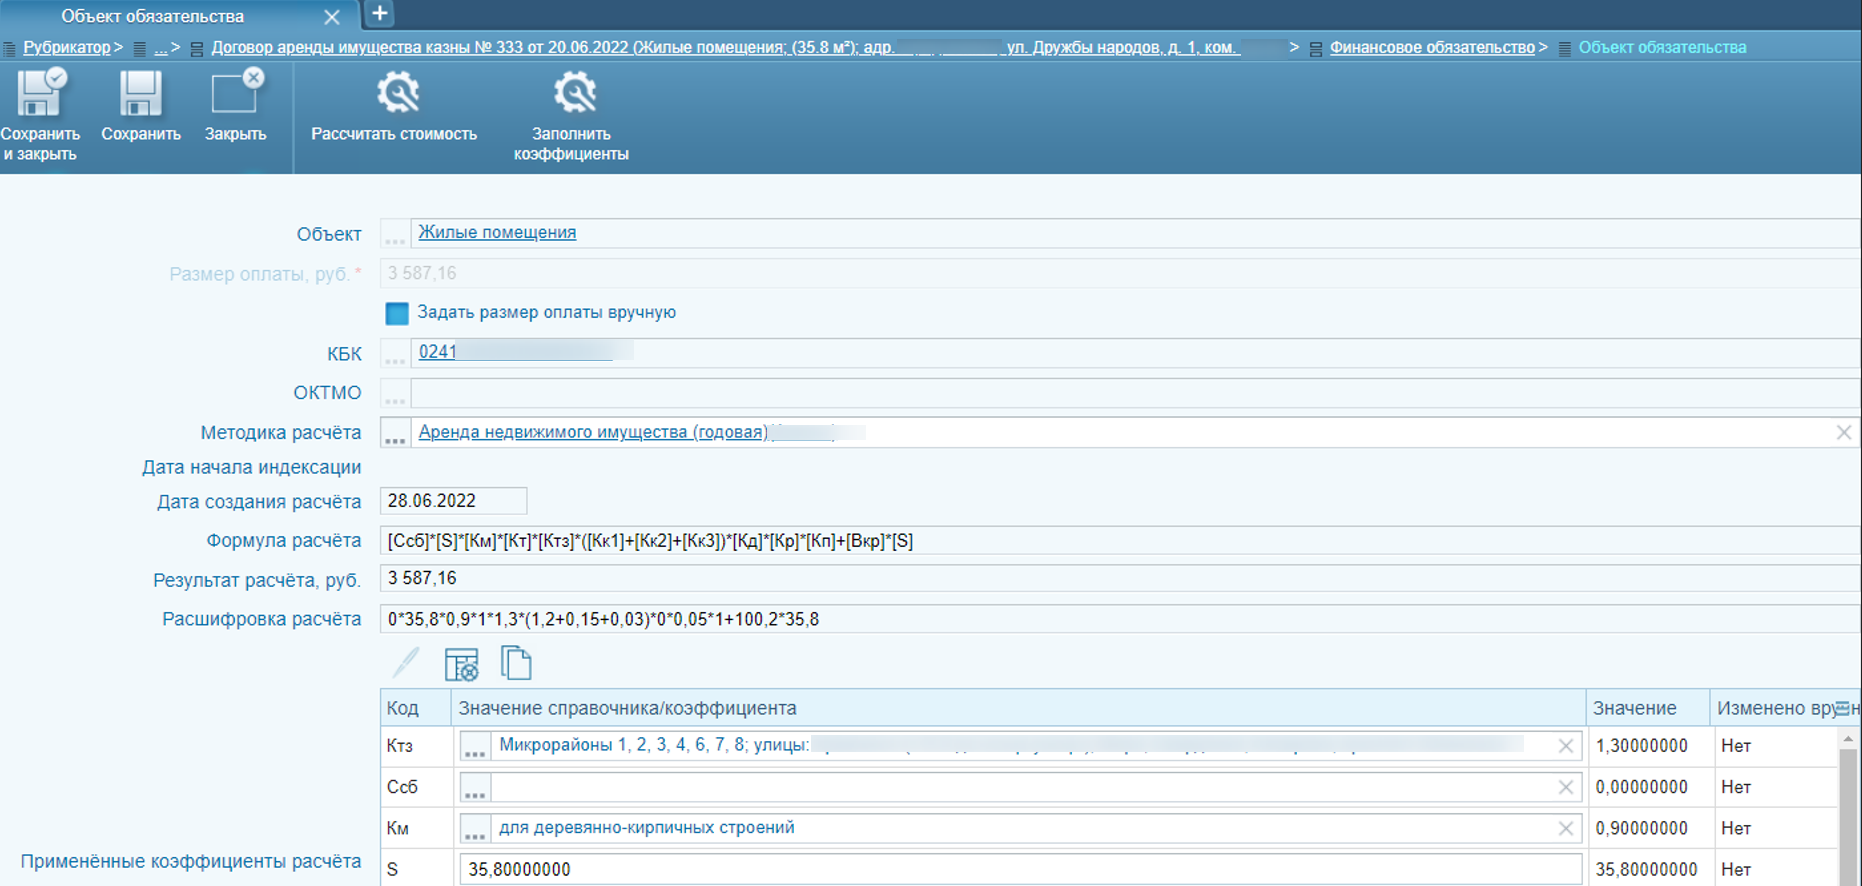Image resolution: width=1862 pixels, height=886 pixels.
Task: Click the 'Закрыть' toolbar icon
Action: tap(236, 95)
